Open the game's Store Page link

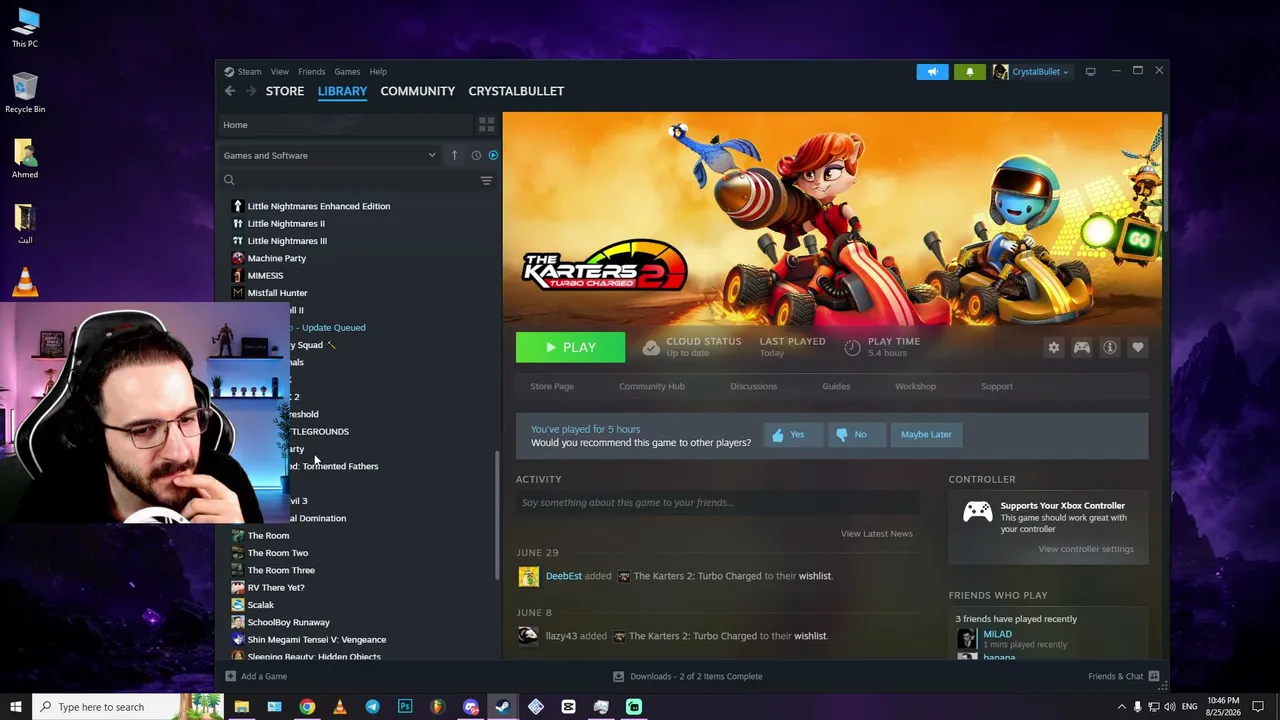[x=552, y=386]
